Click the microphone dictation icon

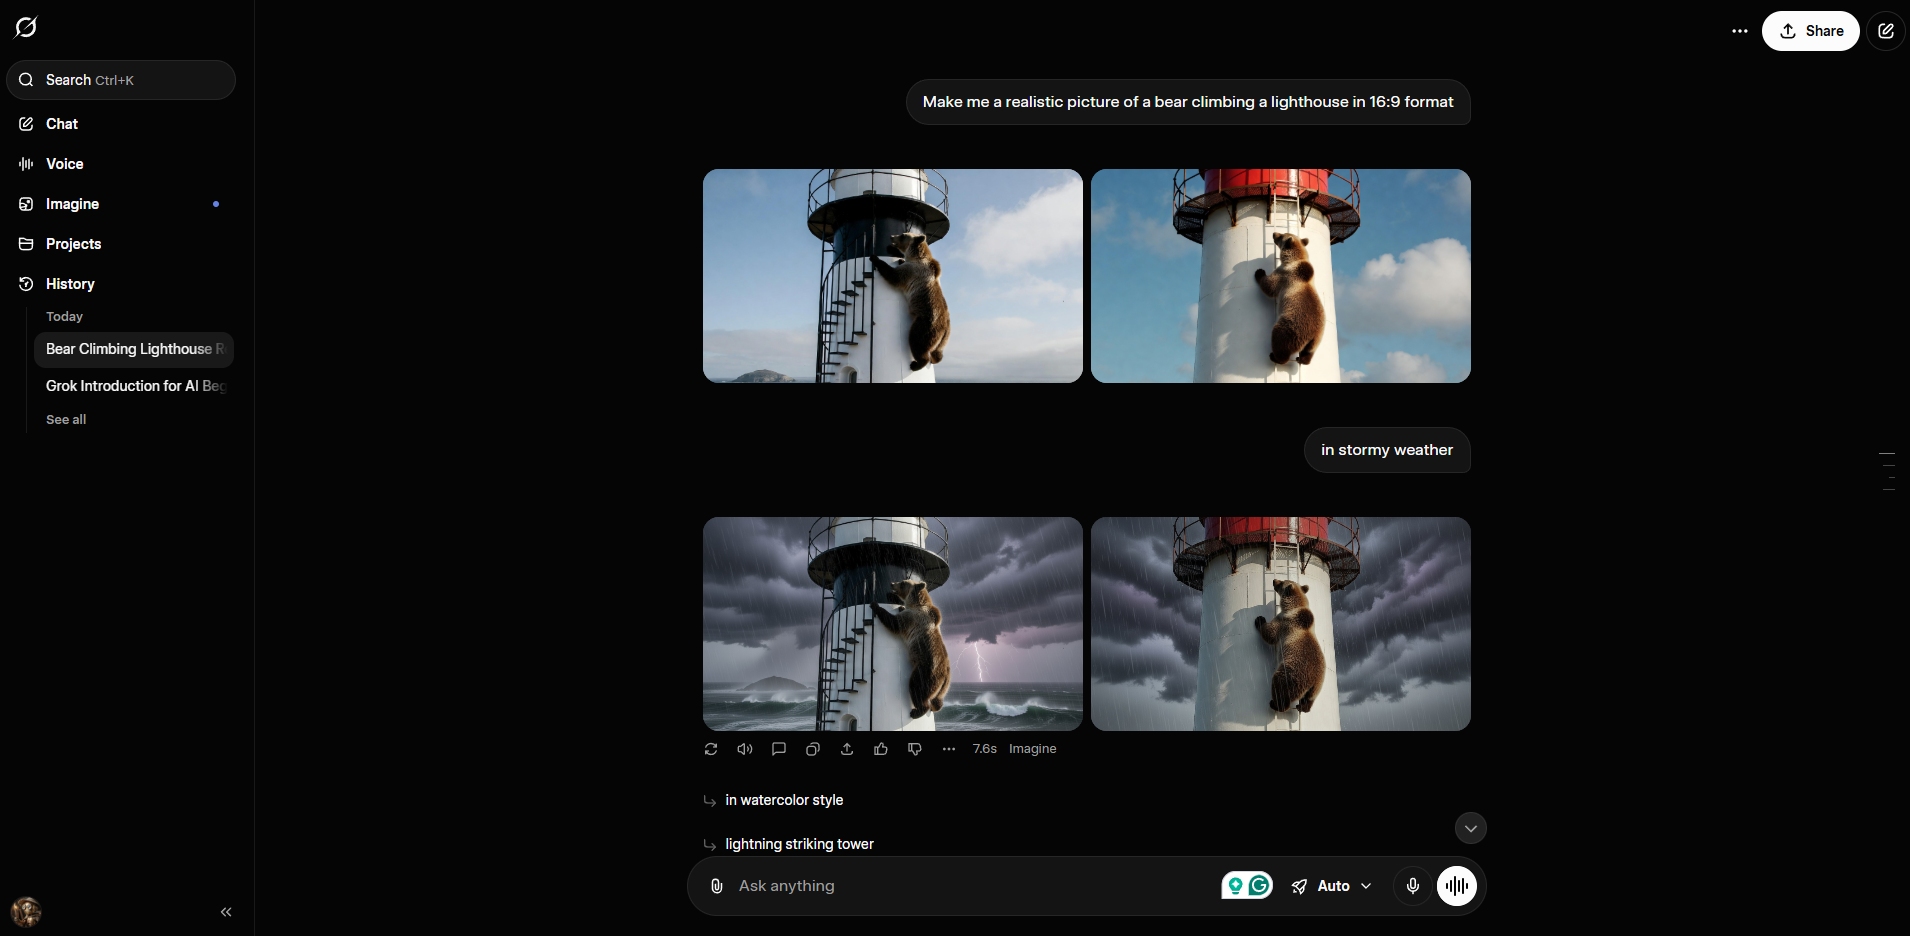(1413, 886)
